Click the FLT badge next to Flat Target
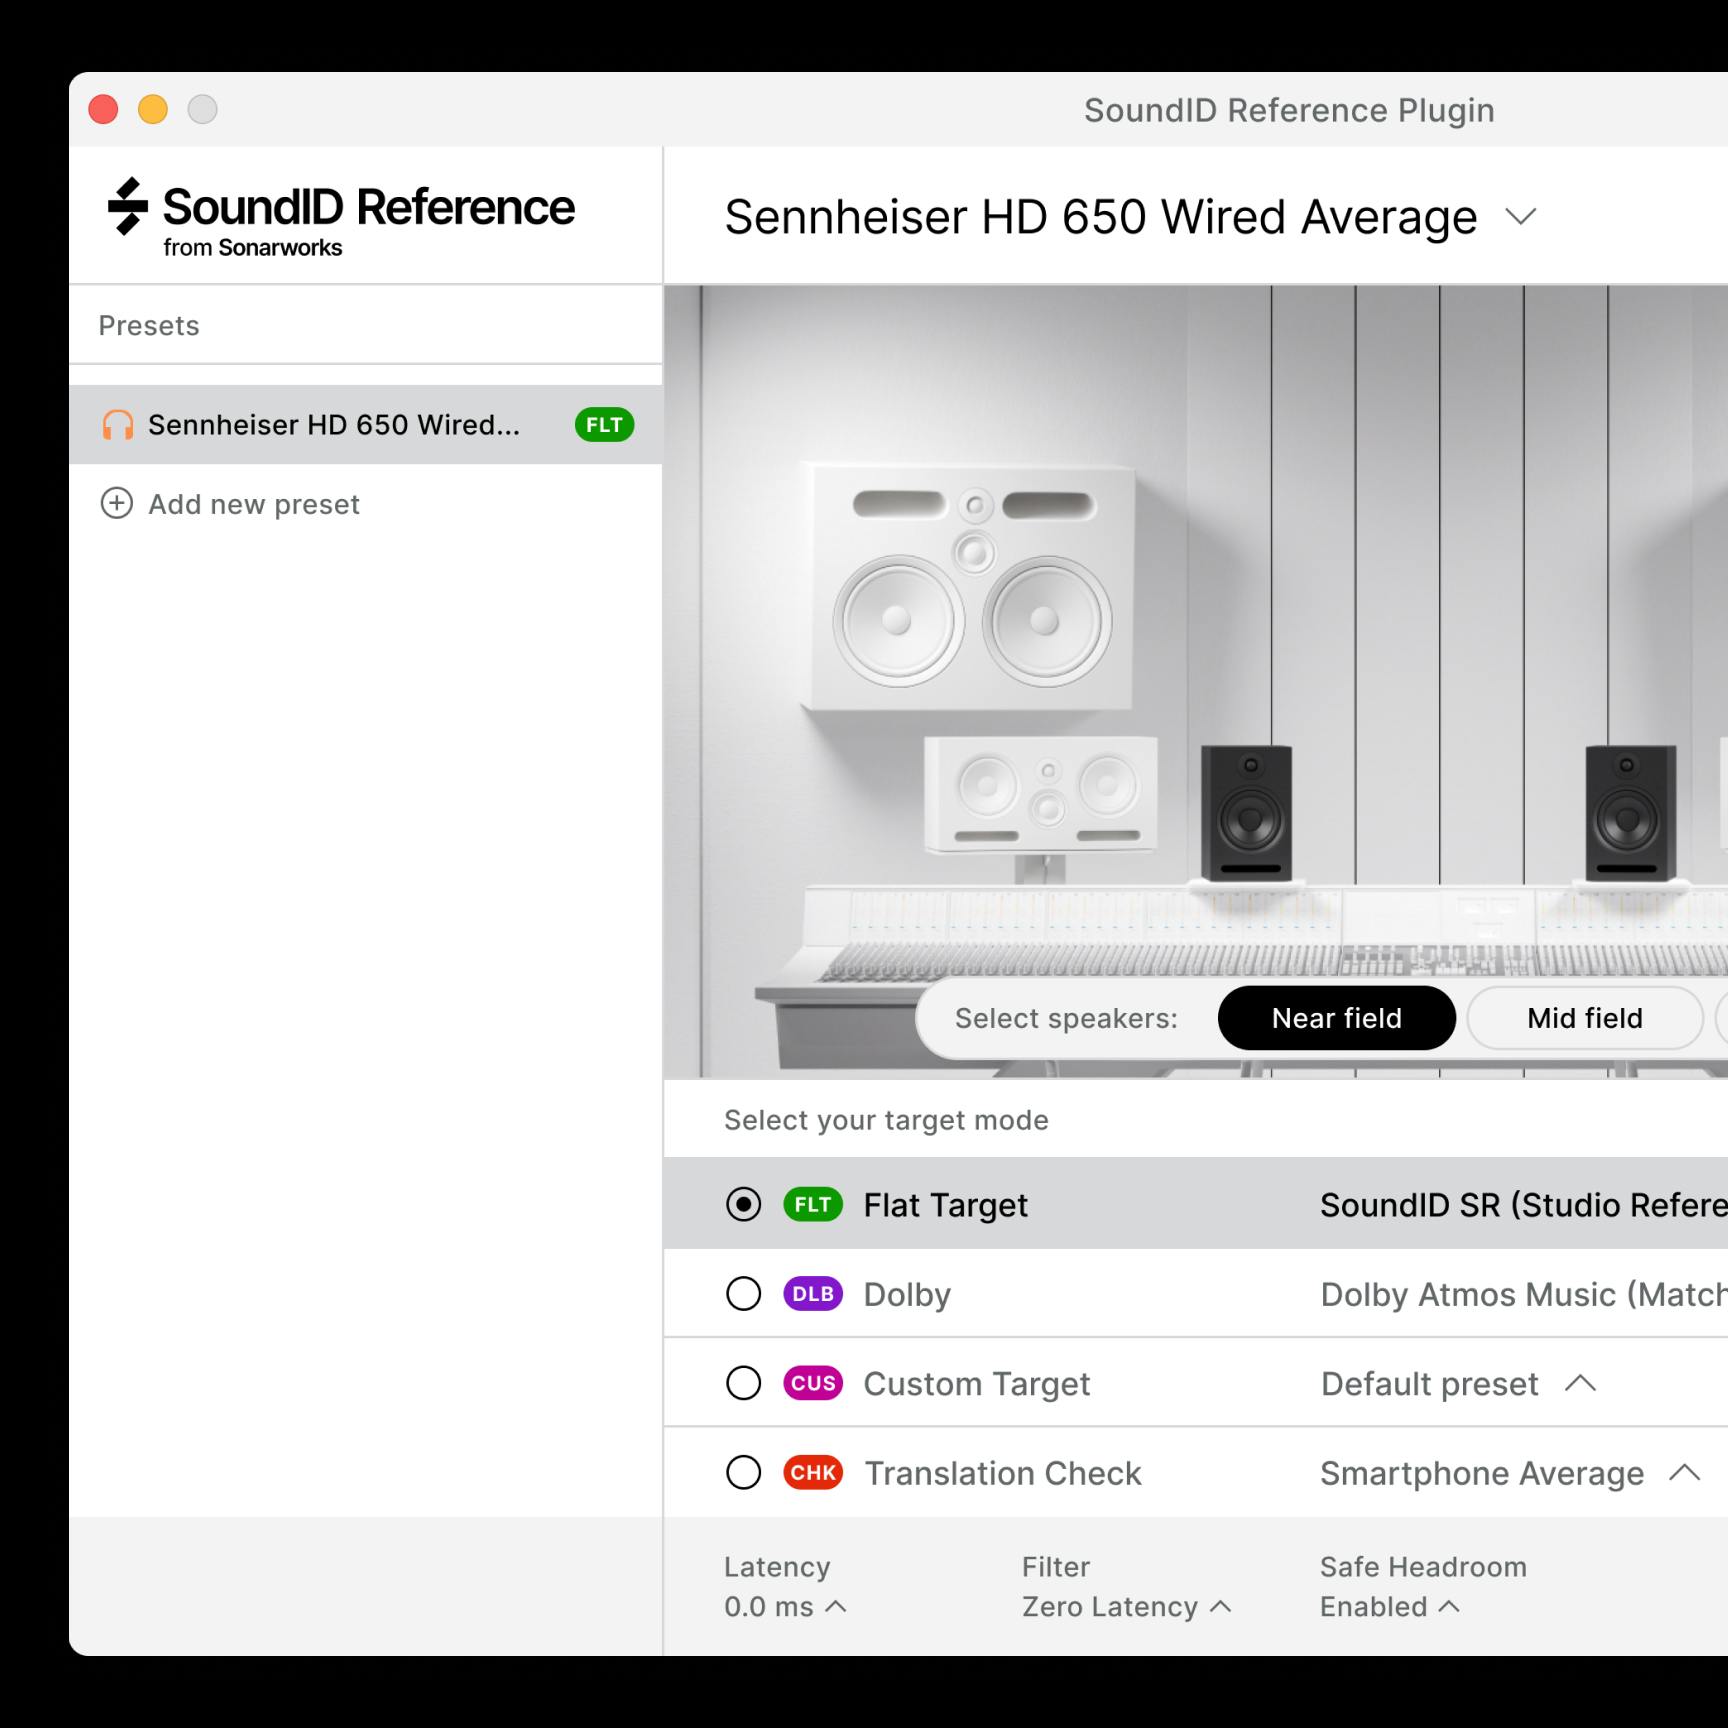 click(812, 1205)
